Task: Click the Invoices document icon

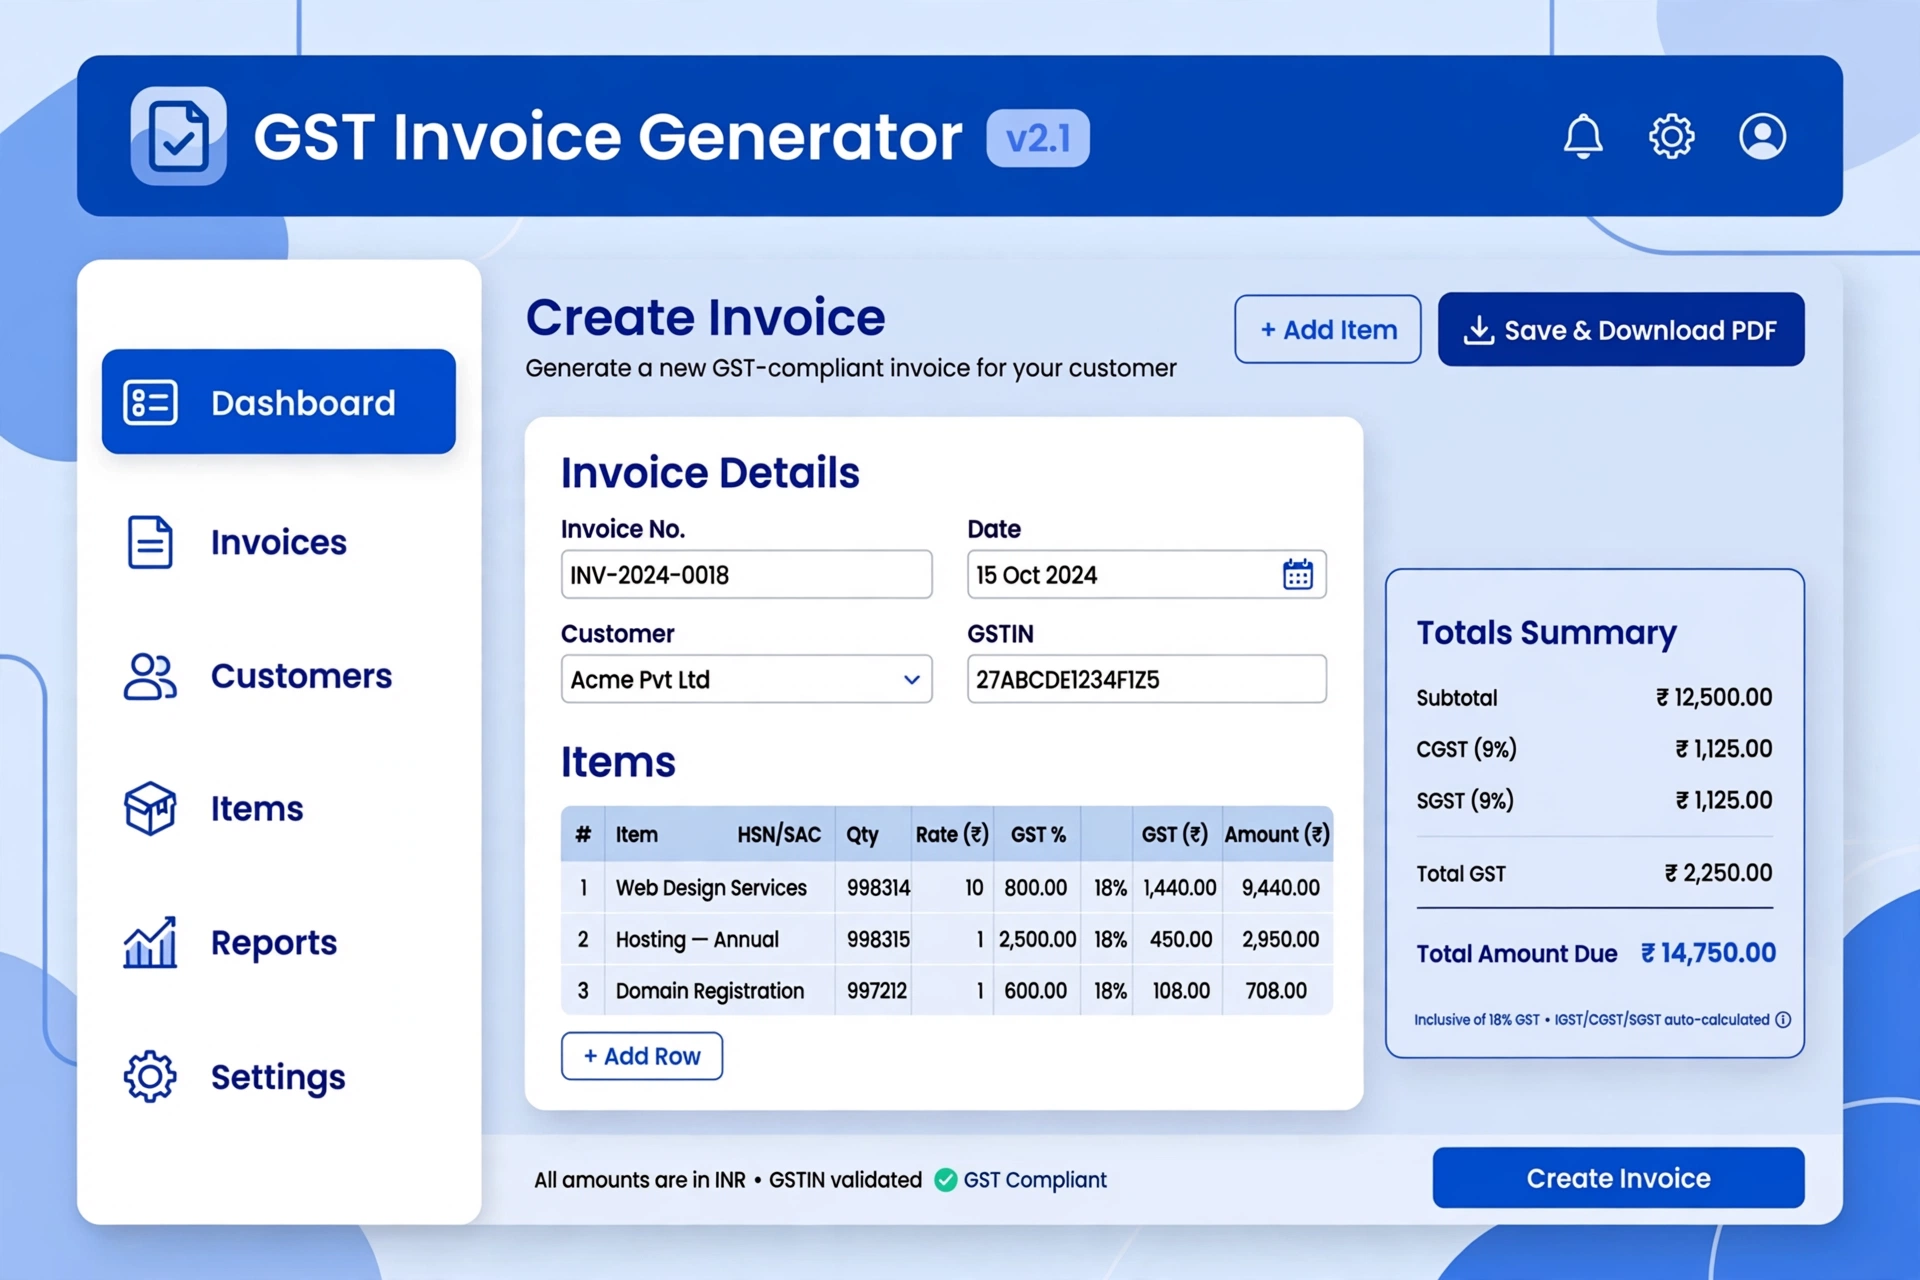Action: pos(150,542)
